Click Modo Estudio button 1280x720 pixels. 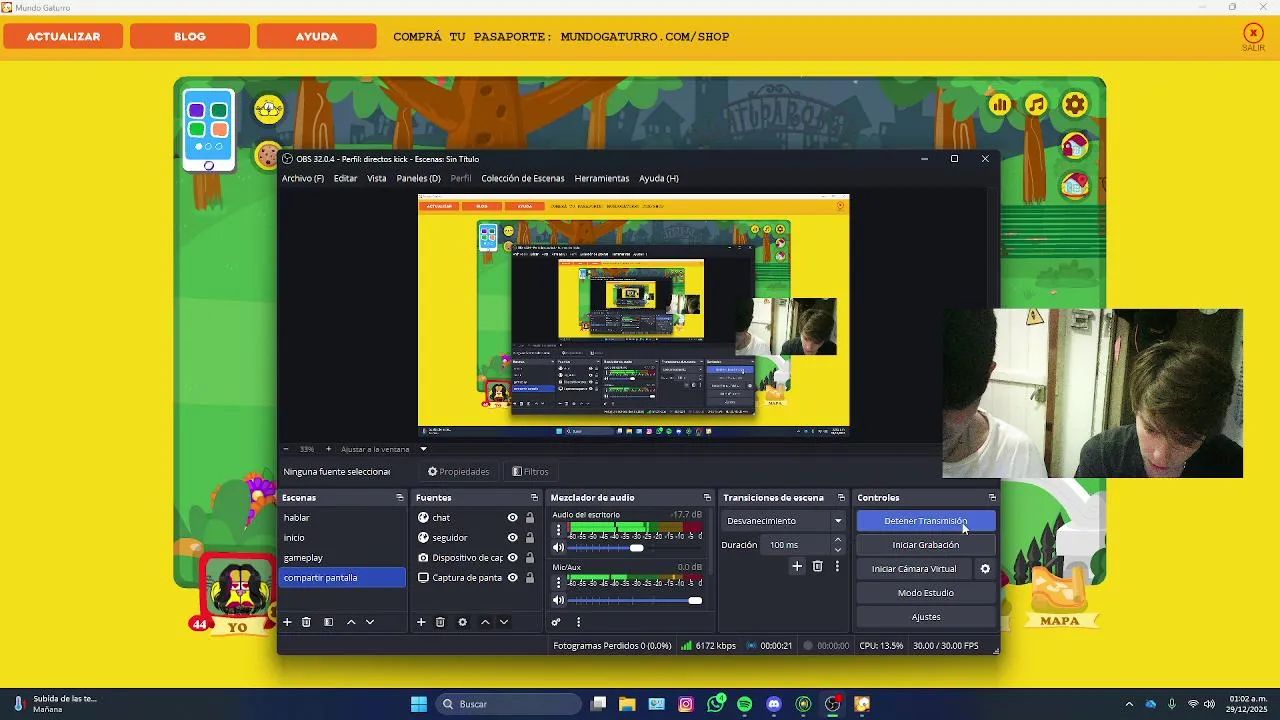click(926, 593)
